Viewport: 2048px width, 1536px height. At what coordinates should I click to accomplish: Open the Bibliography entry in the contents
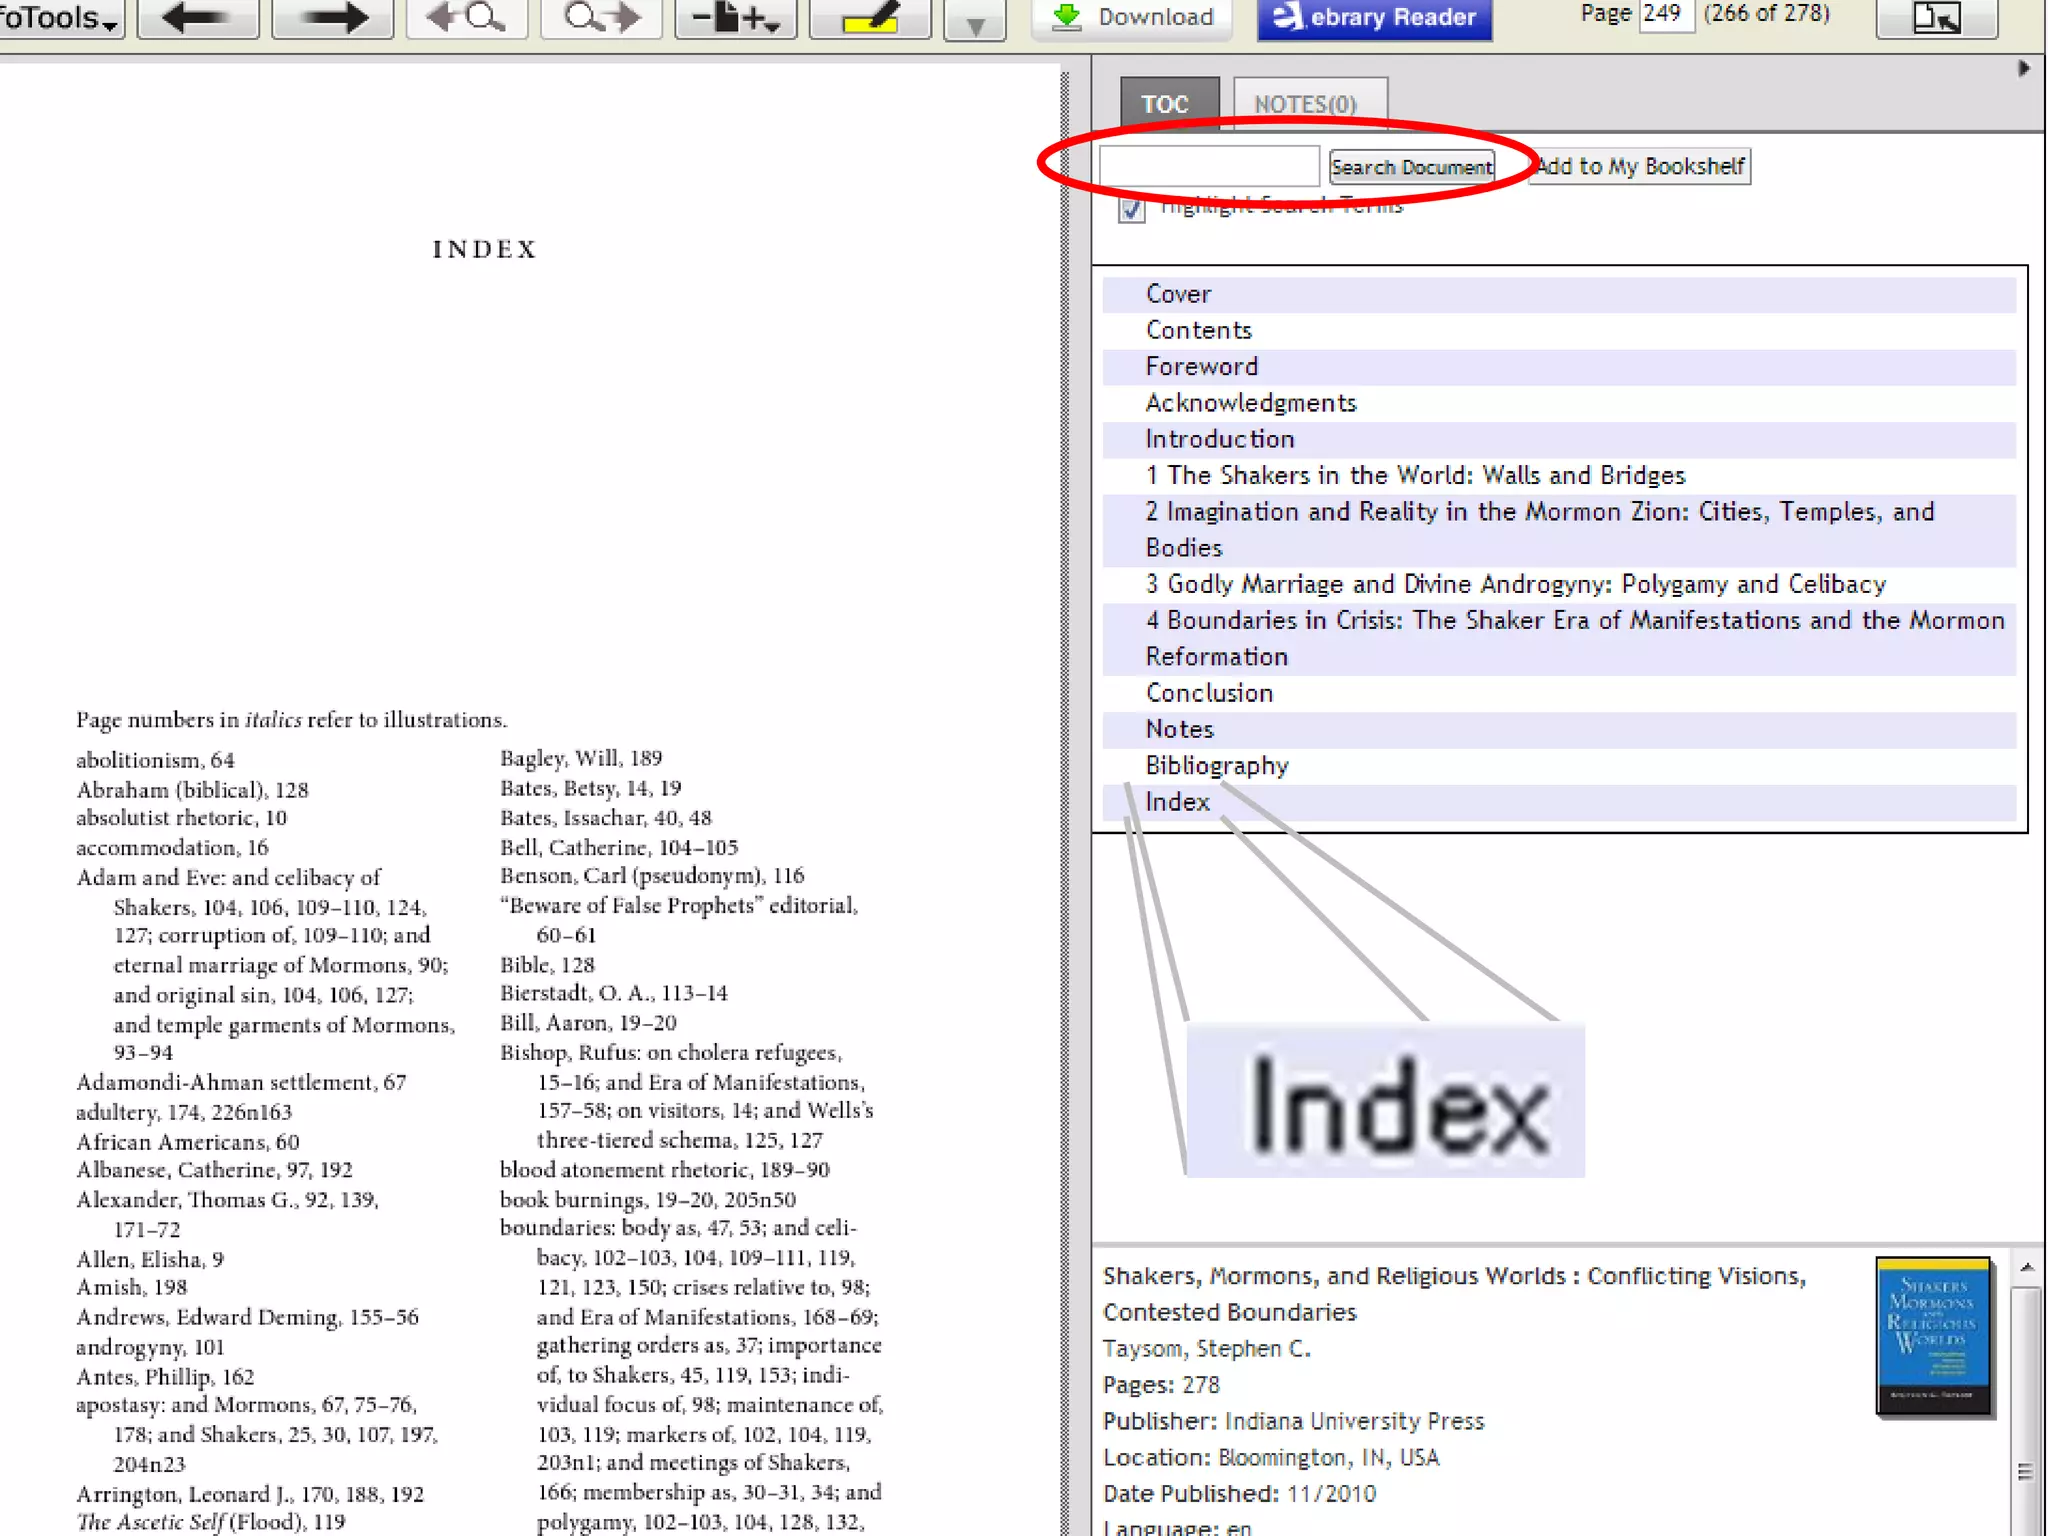click(x=1216, y=766)
